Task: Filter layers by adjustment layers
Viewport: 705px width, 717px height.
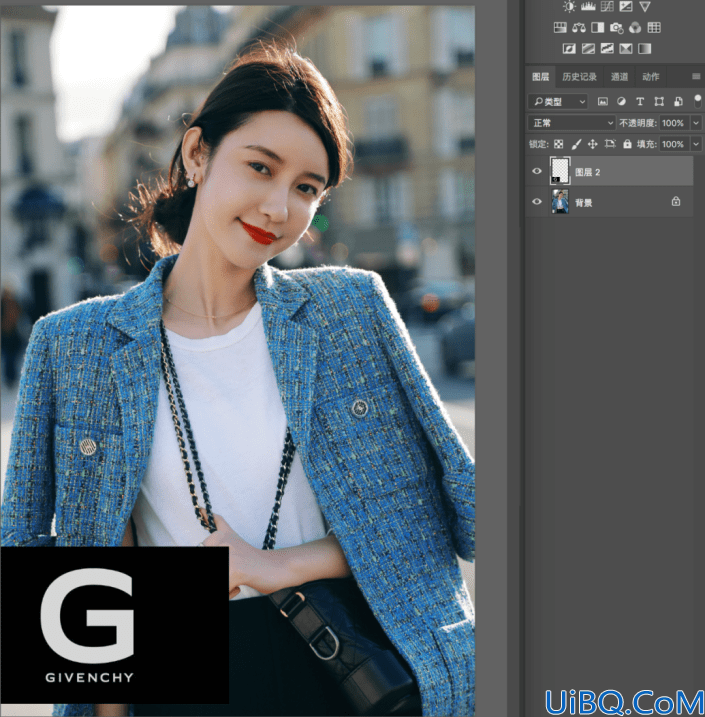Action: pyautogui.click(x=621, y=102)
